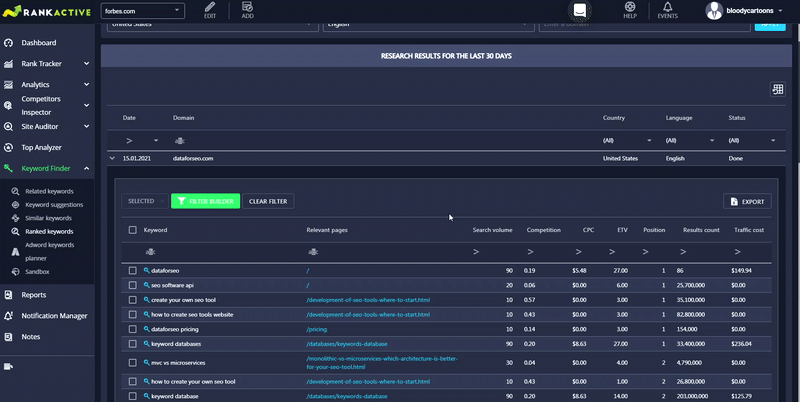Open the forbes.com project dropdown
This screenshot has height=402, width=800.
[x=143, y=11]
